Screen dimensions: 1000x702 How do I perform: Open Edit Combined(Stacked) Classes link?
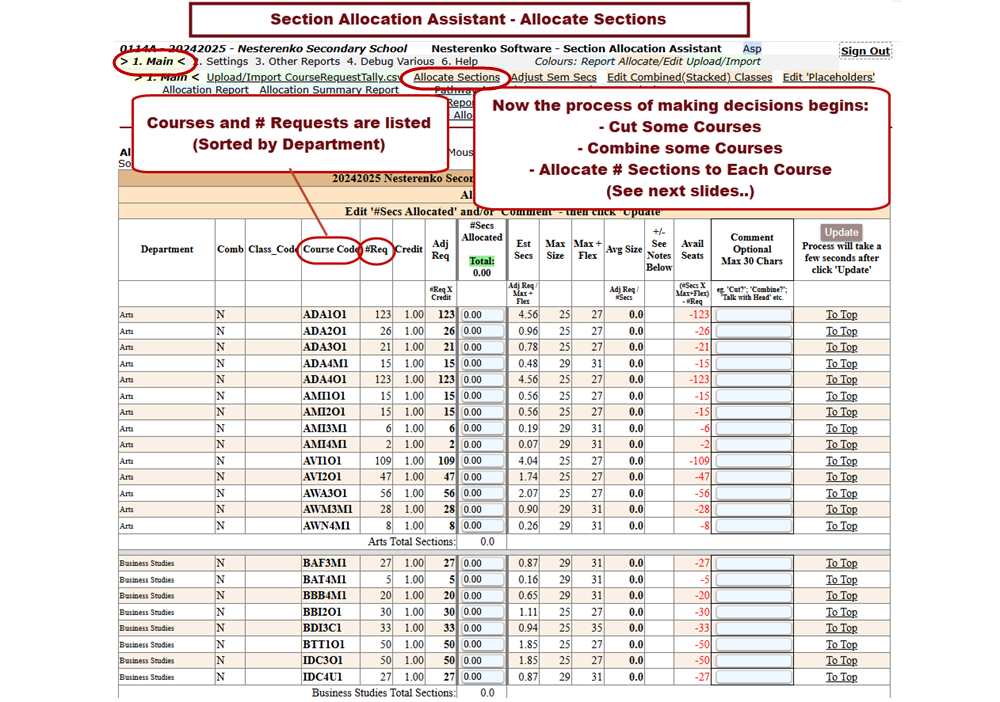689,77
